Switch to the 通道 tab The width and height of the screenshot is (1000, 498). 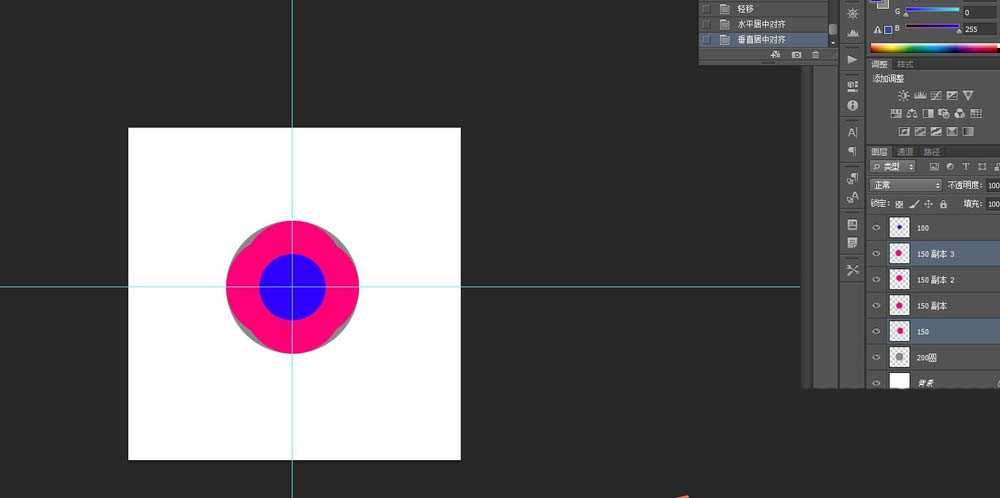(x=904, y=152)
